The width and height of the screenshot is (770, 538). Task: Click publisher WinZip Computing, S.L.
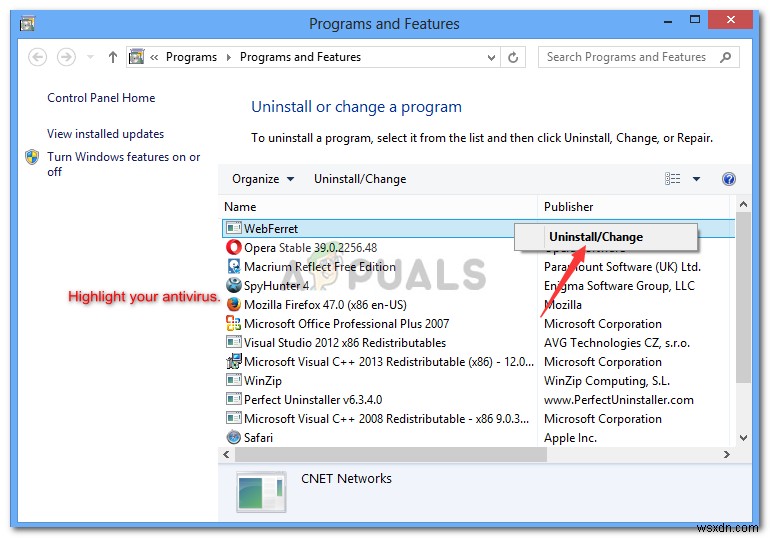pos(606,381)
